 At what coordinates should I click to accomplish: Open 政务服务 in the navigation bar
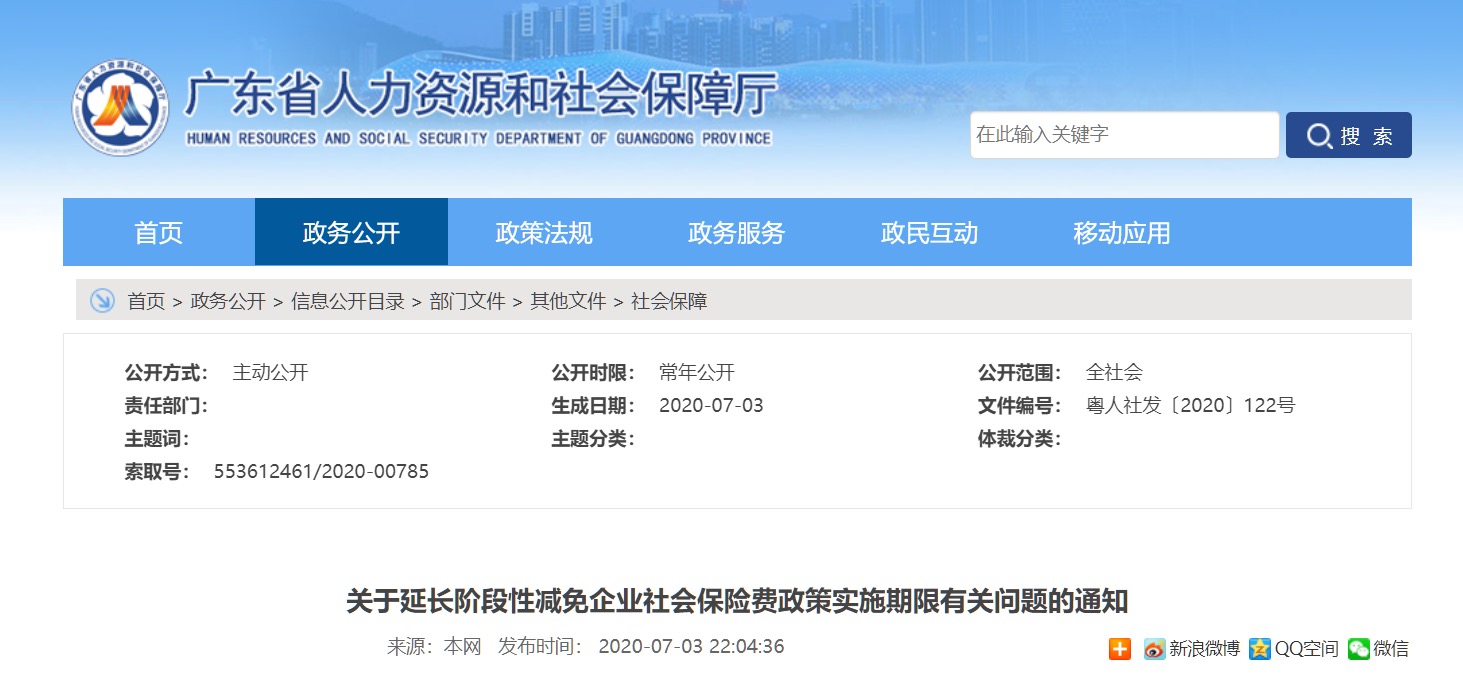click(736, 233)
